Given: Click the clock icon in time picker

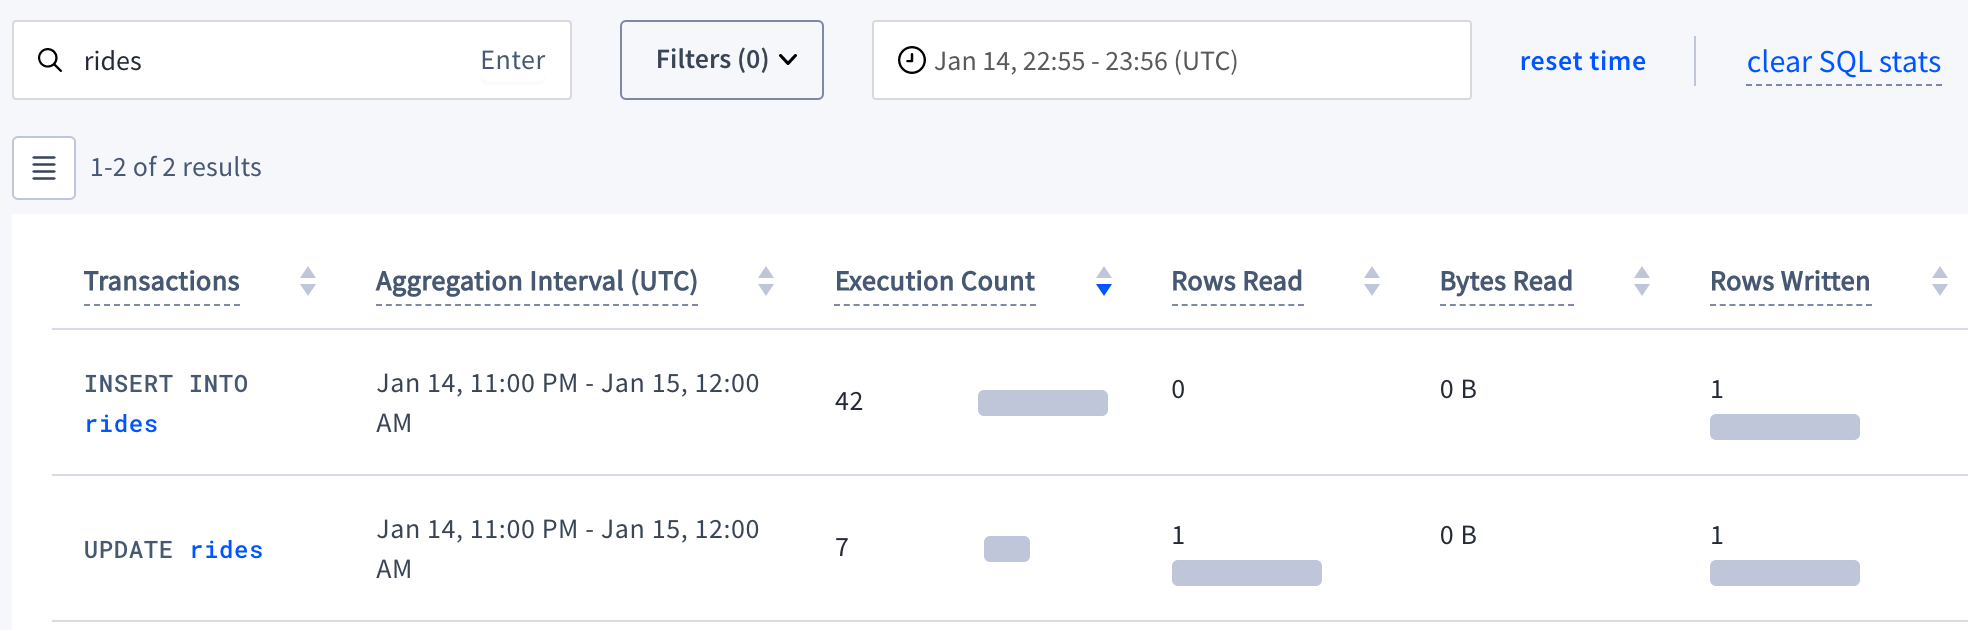Looking at the screenshot, I should (x=911, y=61).
